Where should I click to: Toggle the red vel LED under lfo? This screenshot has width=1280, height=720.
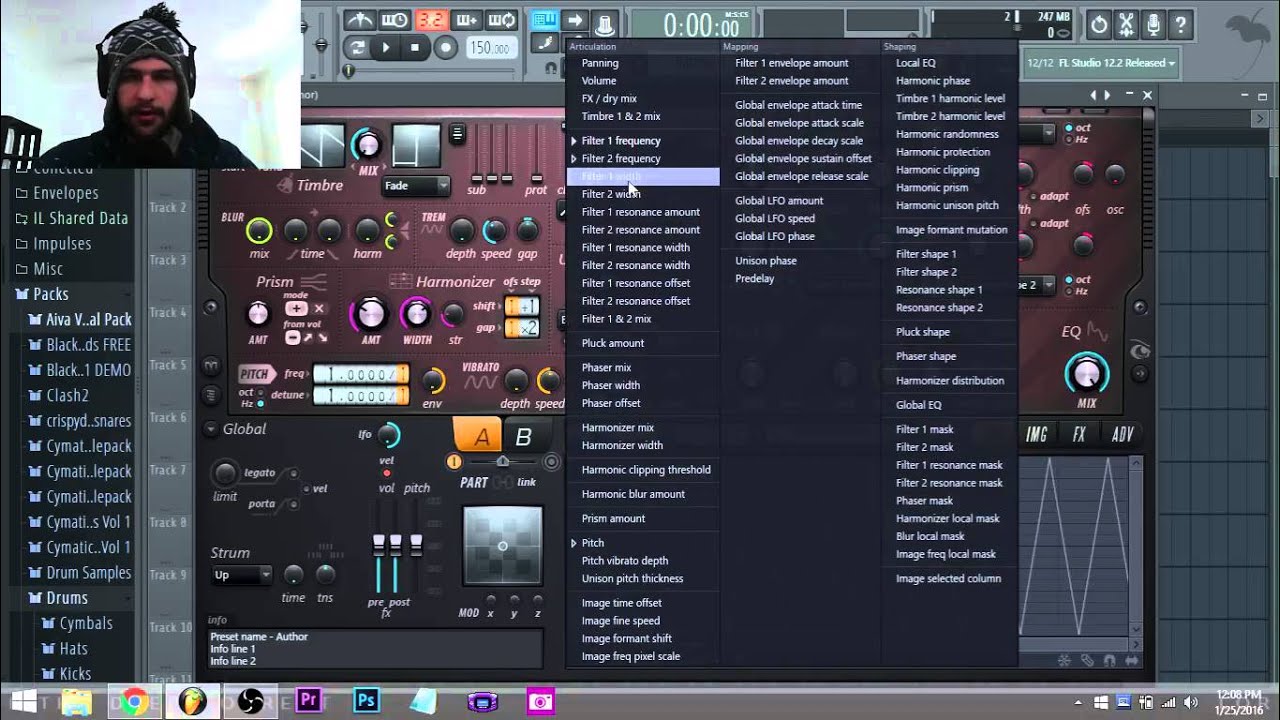click(x=387, y=473)
